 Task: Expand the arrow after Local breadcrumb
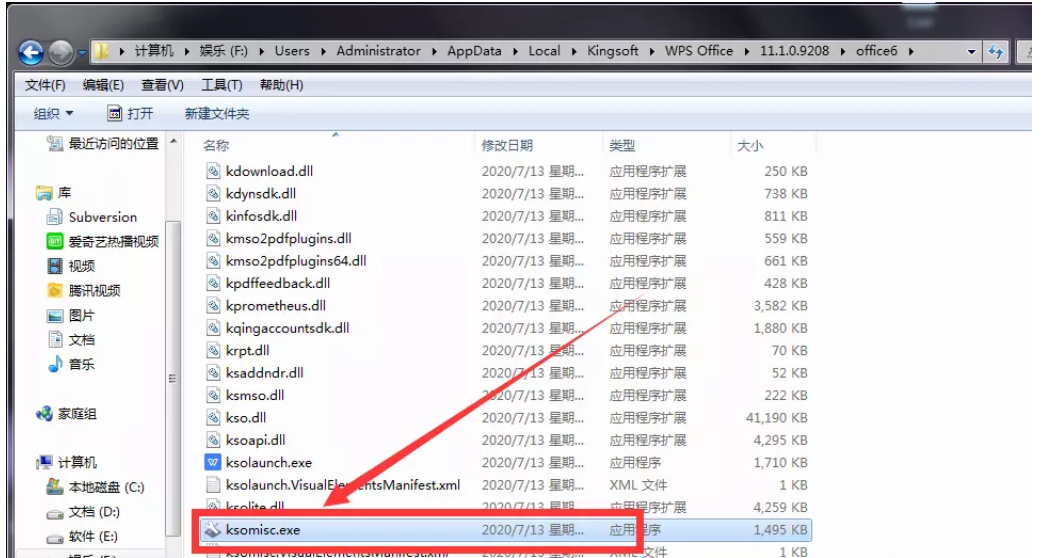pos(573,51)
